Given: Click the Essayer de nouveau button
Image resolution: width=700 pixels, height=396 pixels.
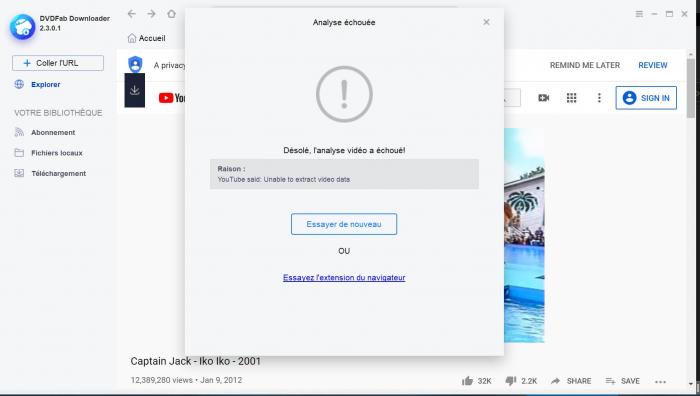Looking at the screenshot, I should point(344,224).
